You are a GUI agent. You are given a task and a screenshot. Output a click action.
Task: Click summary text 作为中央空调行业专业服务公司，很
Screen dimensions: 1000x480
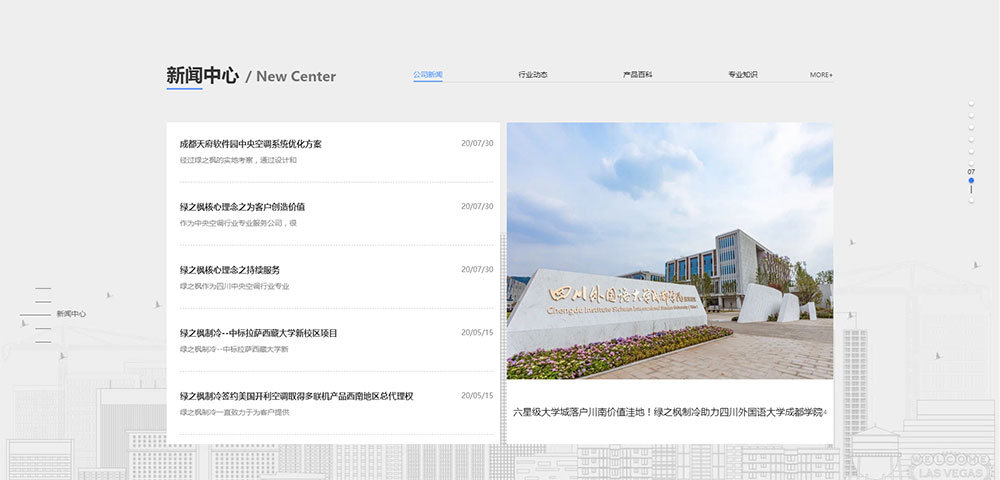(x=238, y=223)
